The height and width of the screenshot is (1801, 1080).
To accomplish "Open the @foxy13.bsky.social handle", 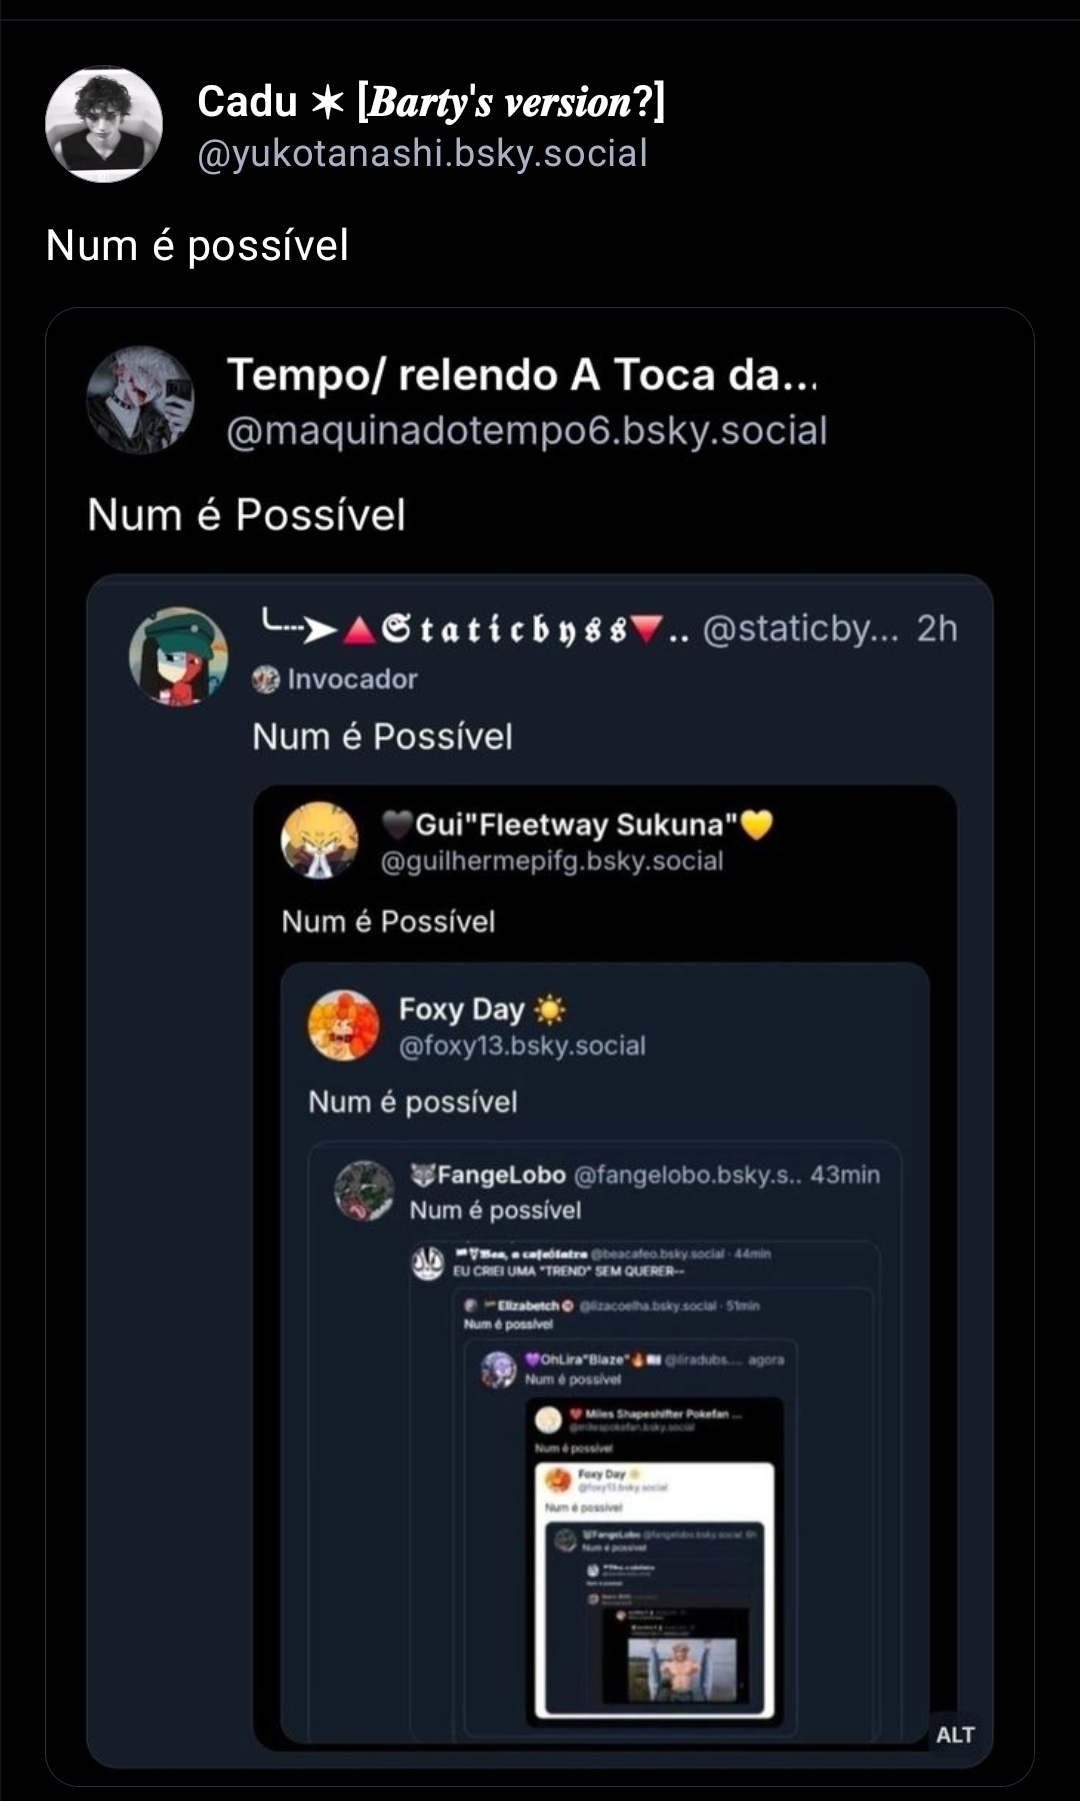I will point(522,1046).
